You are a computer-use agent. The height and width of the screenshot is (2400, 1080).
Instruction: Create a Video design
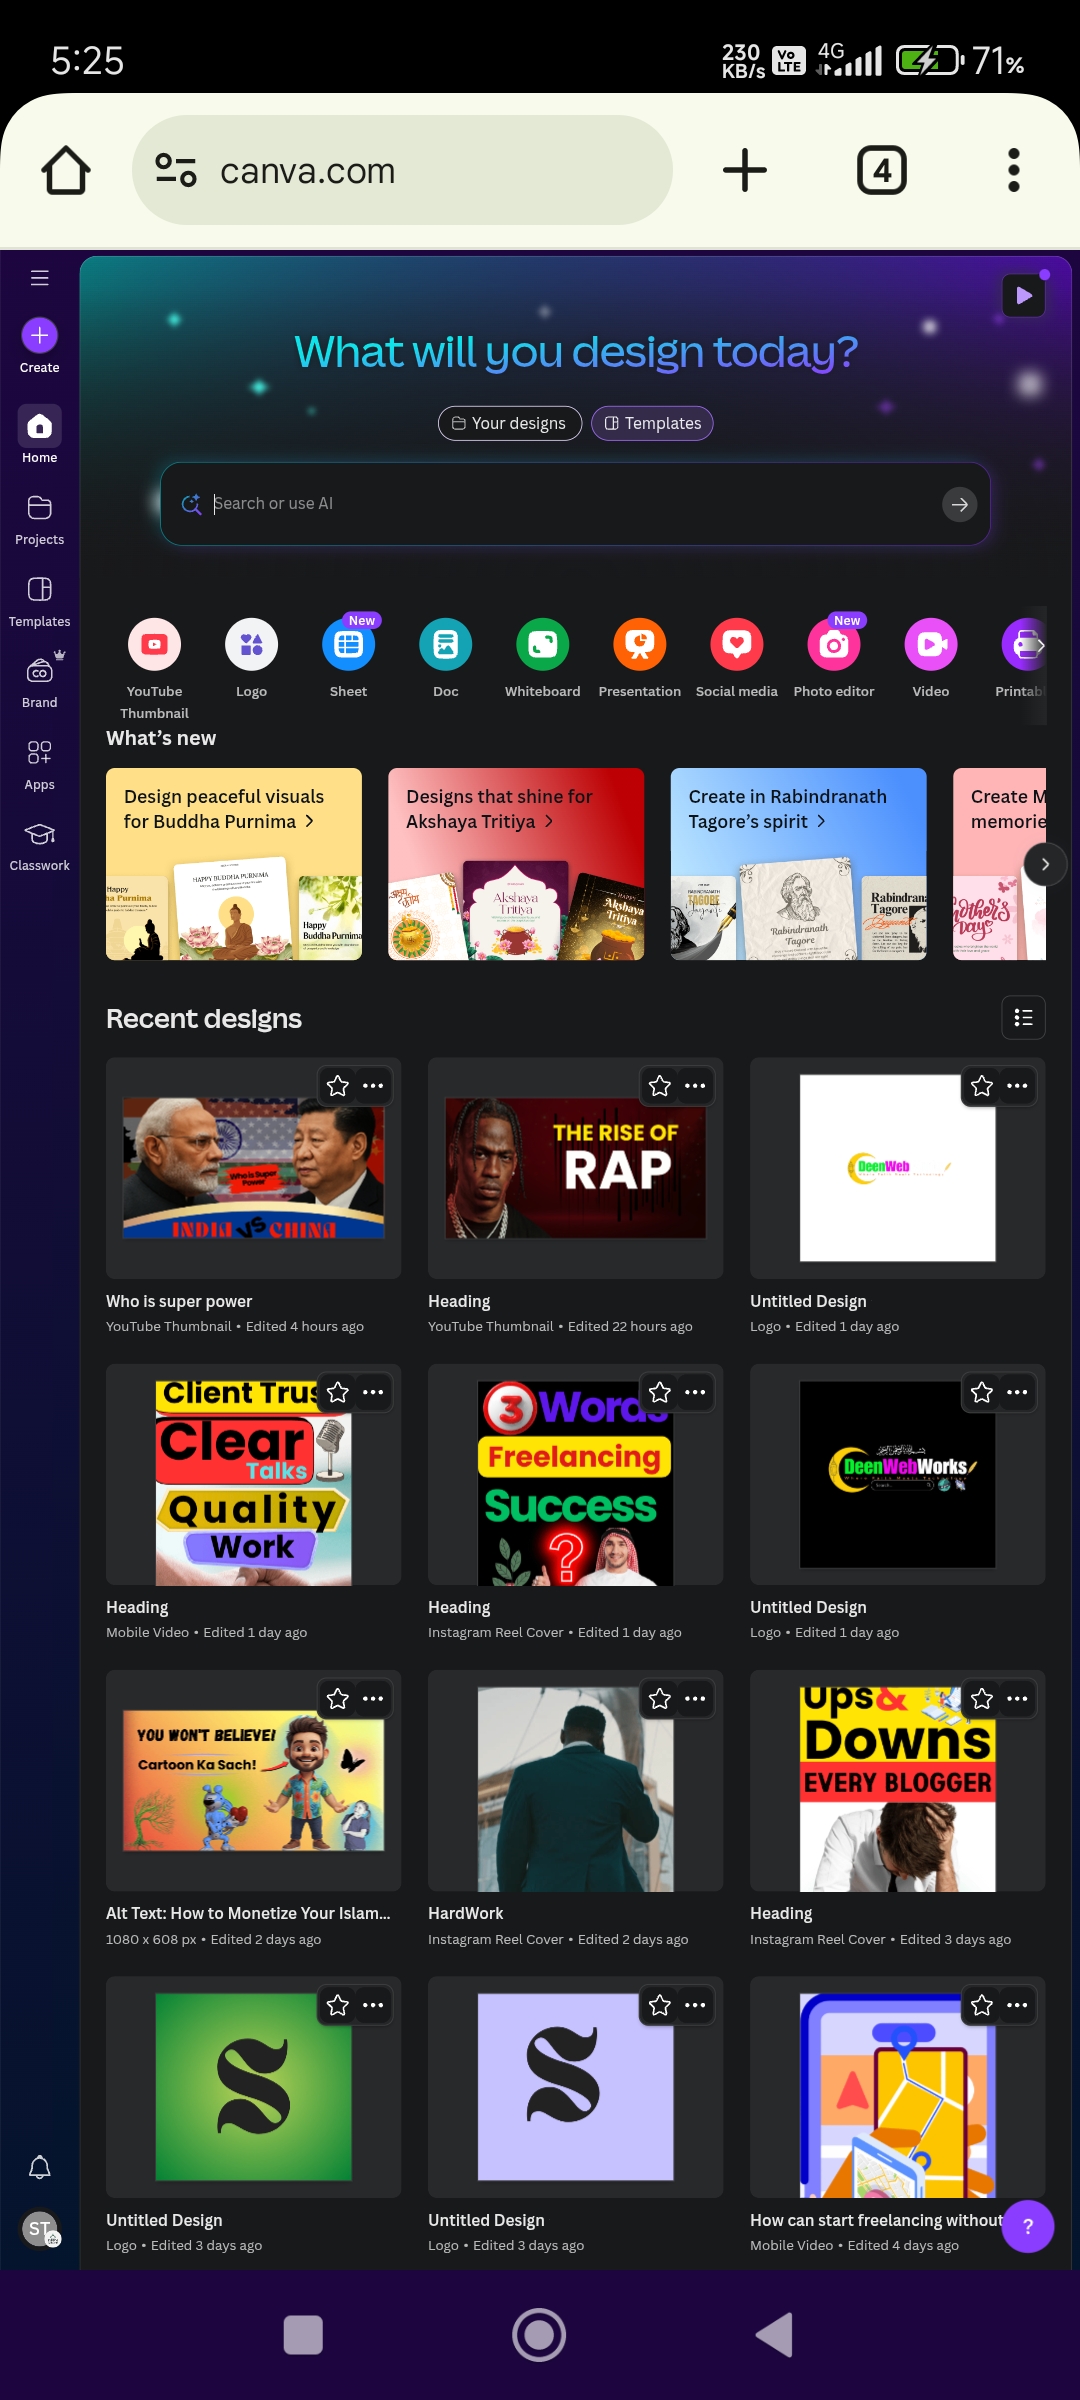[930, 658]
